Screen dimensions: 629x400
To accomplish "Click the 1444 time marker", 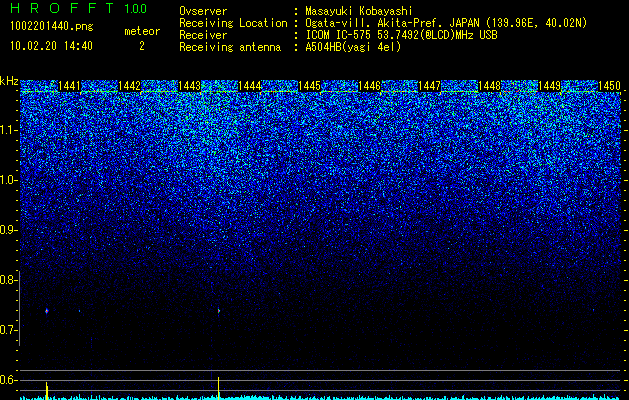I will point(250,86).
